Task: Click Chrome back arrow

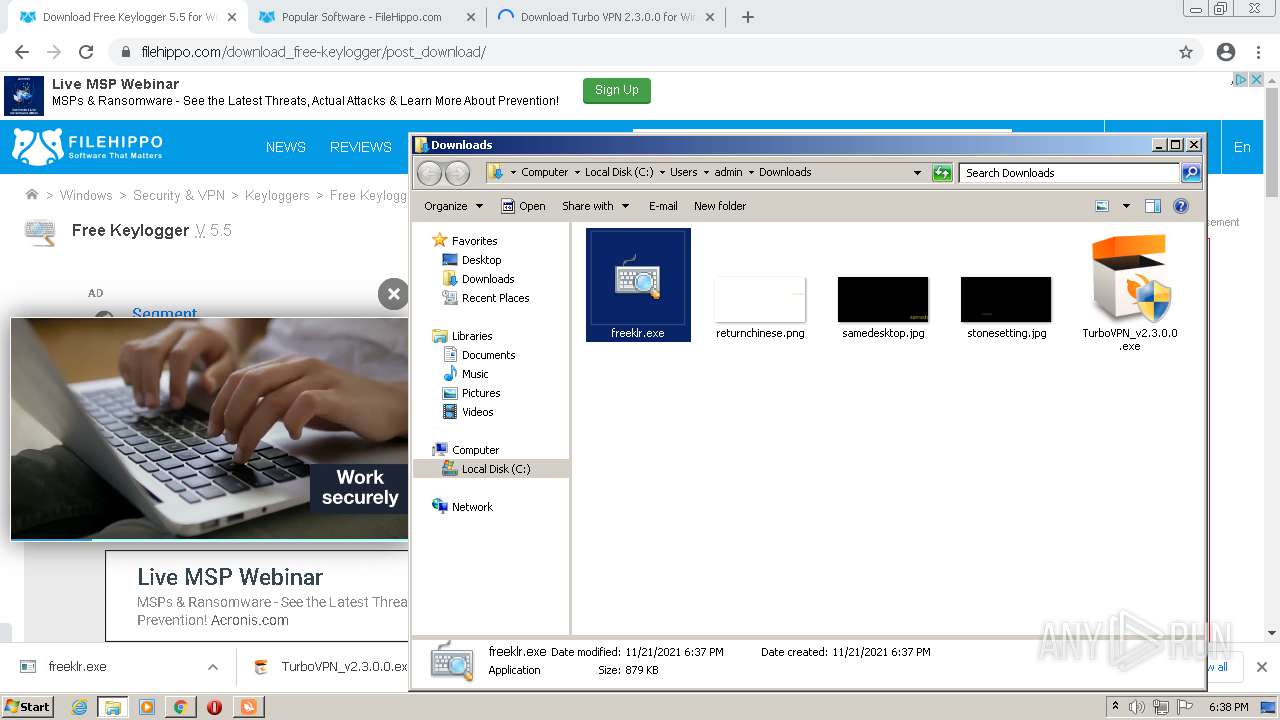Action: click(x=22, y=52)
